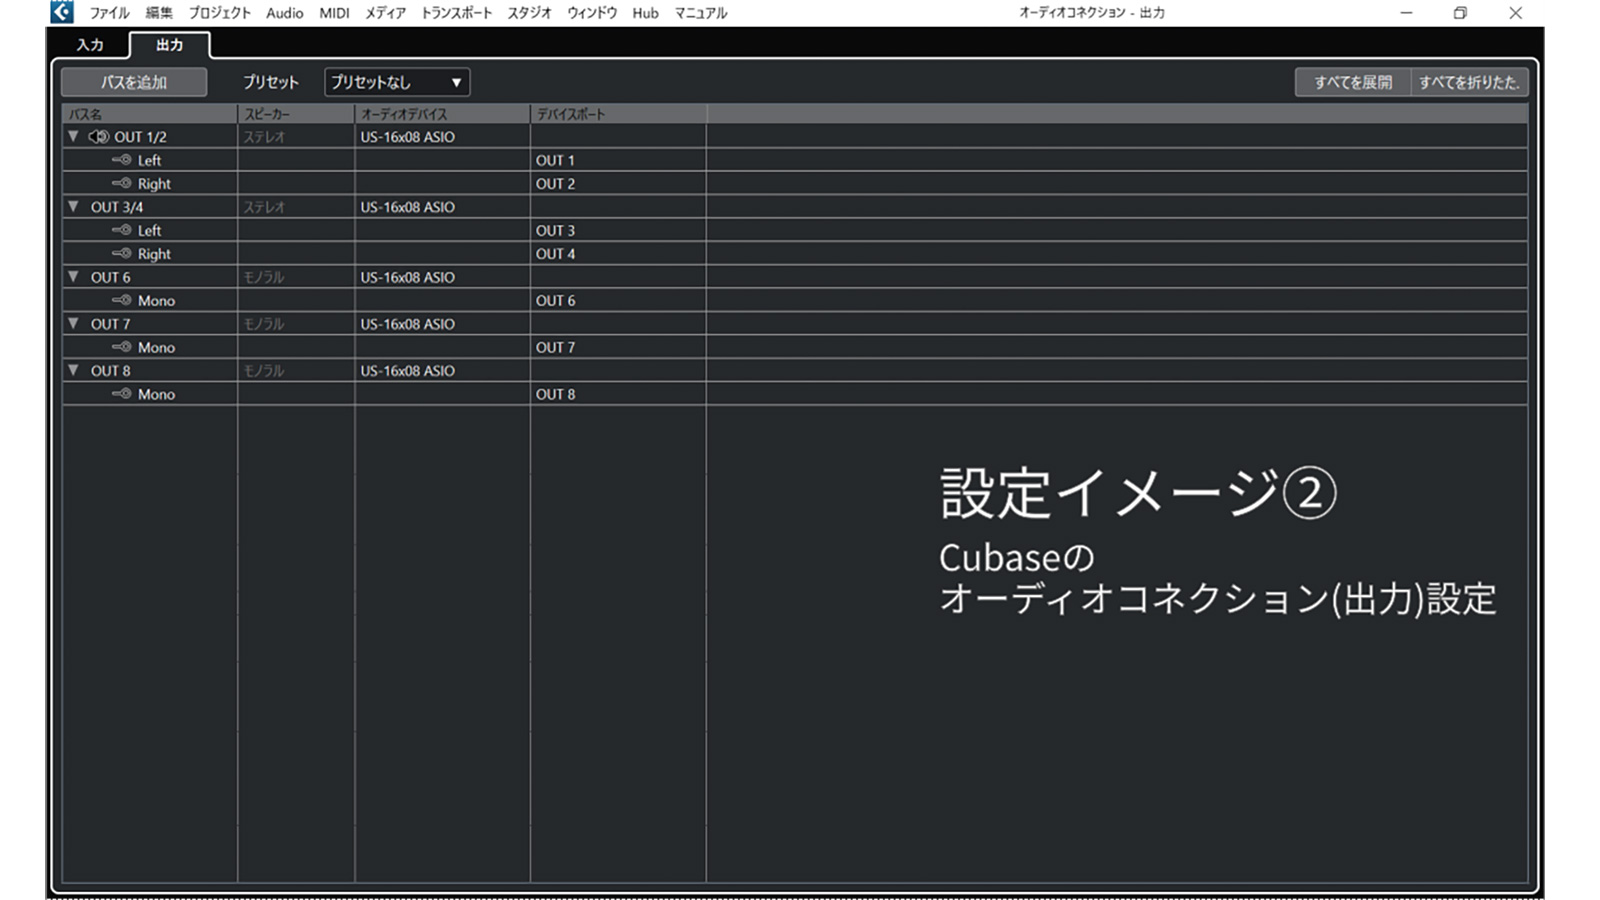Viewport: 1600px width, 900px height.
Task: Select the OUT 7 device port cell
Action: (x=618, y=347)
